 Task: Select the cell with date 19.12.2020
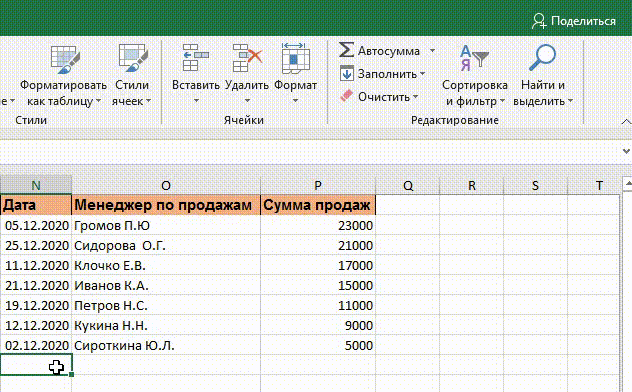click(36, 305)
